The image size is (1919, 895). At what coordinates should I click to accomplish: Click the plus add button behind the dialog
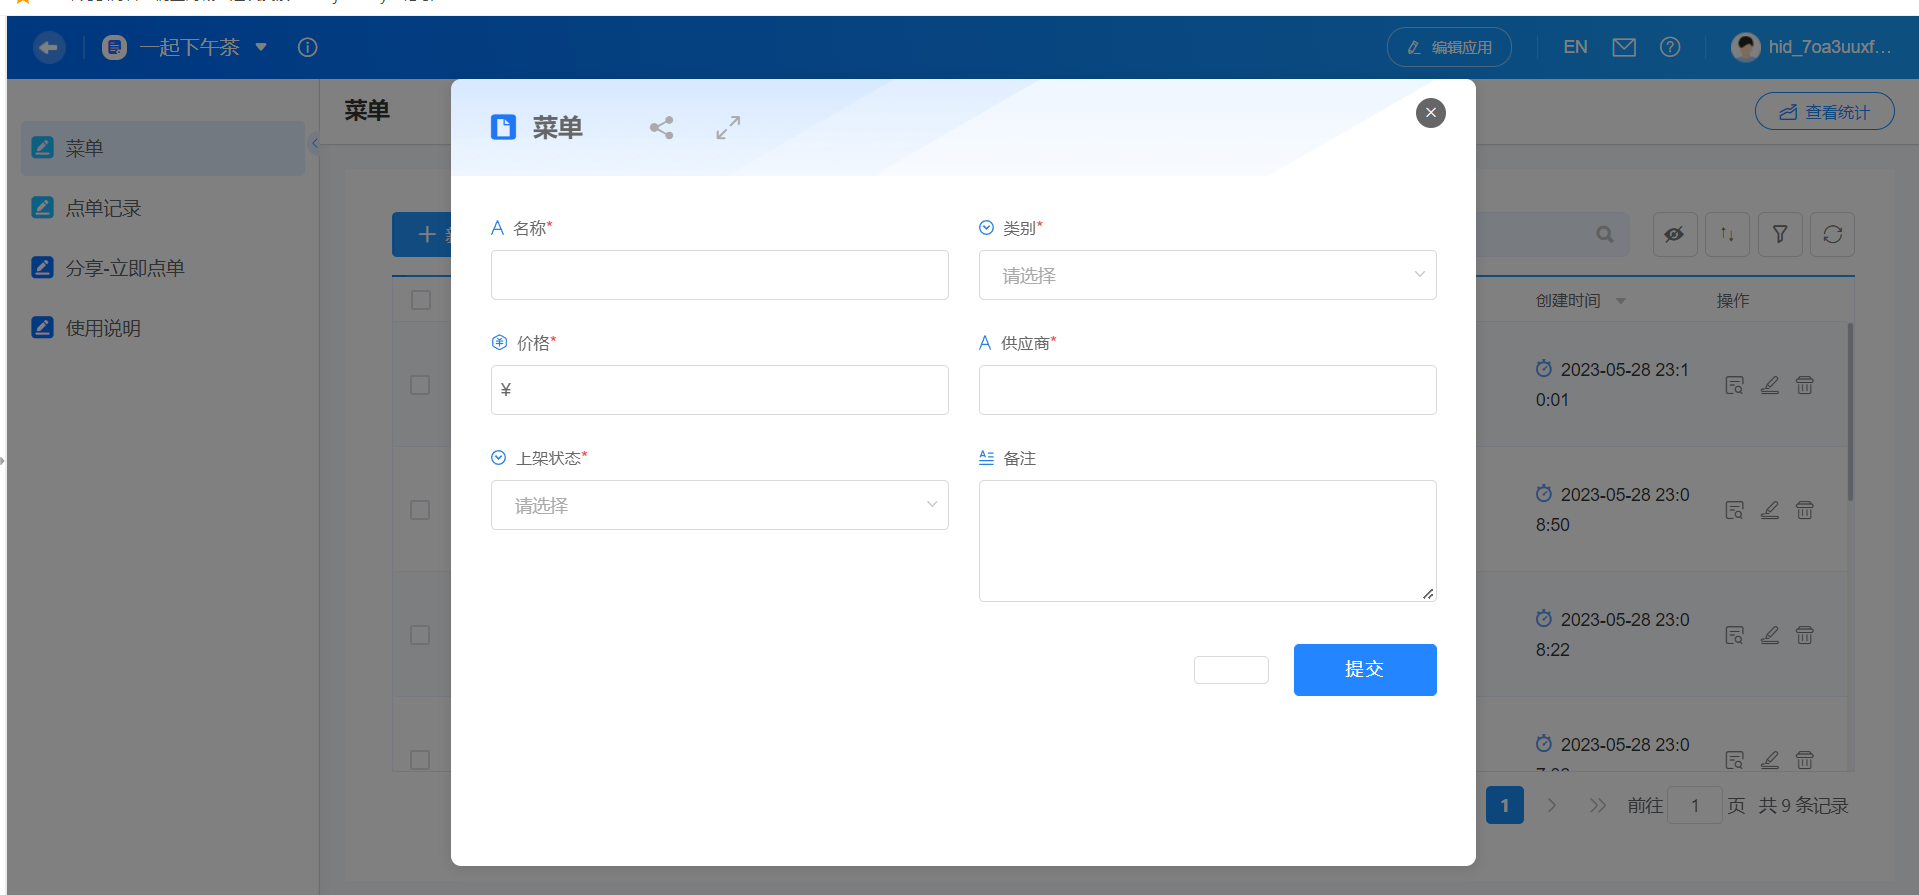tap(423, 234)
